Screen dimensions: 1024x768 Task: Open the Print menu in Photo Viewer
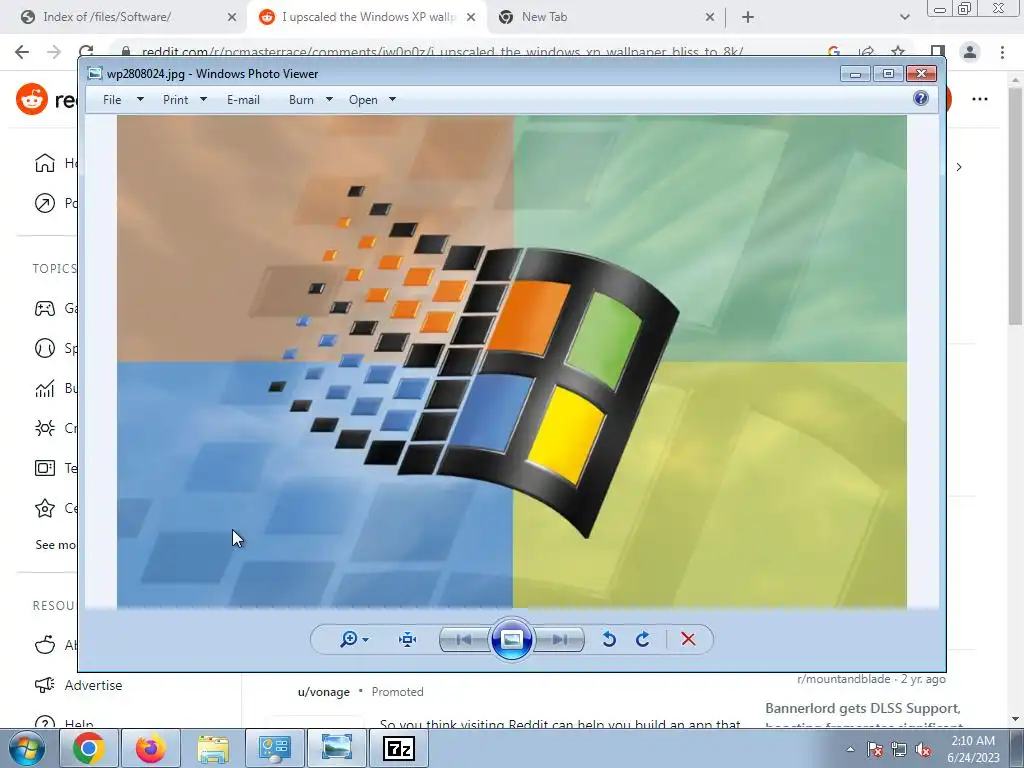(175, 99)
